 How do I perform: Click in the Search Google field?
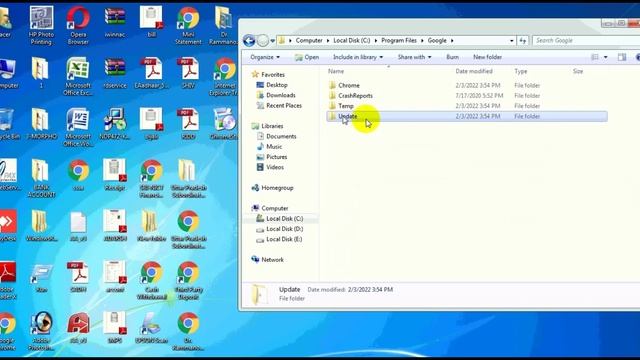pos(586,40)
